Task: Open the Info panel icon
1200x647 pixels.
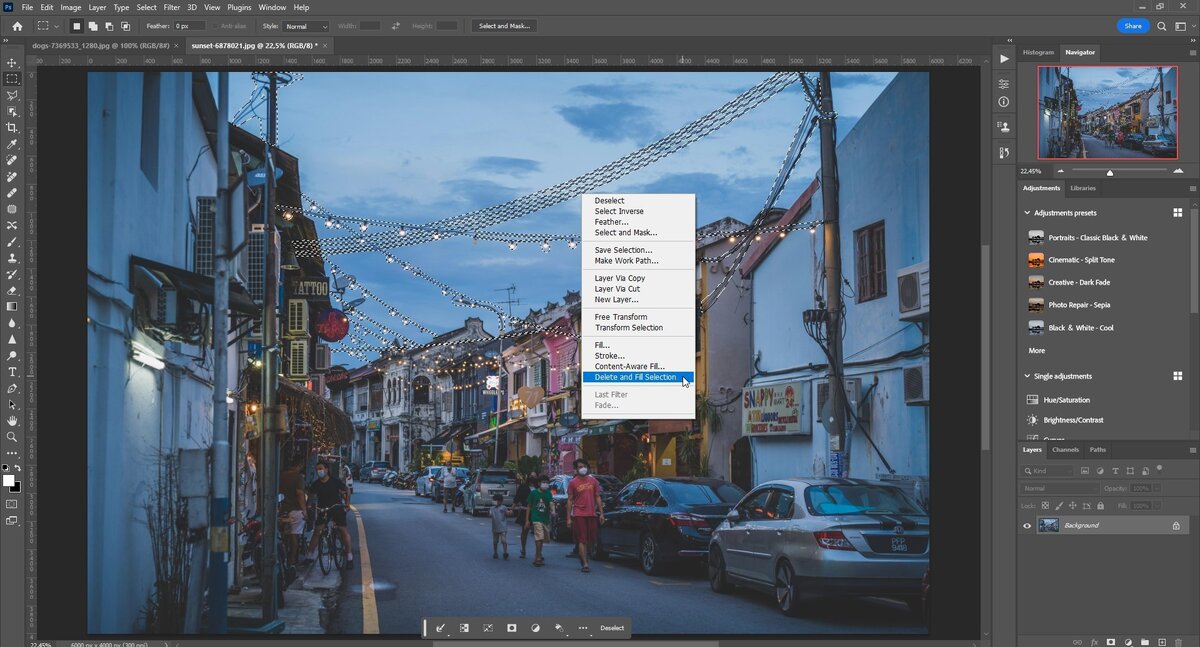Action: [1004, 102]
